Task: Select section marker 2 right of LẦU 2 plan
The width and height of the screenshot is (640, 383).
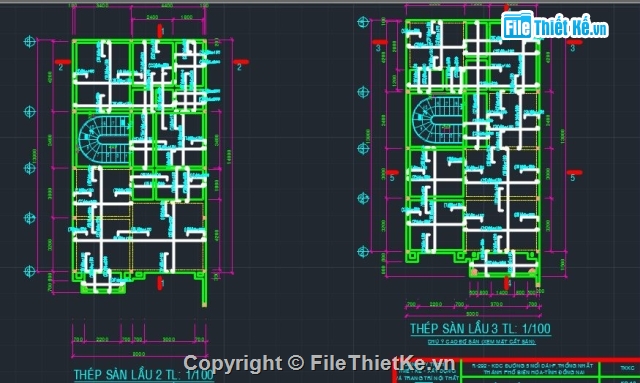Action: [240, 65]
